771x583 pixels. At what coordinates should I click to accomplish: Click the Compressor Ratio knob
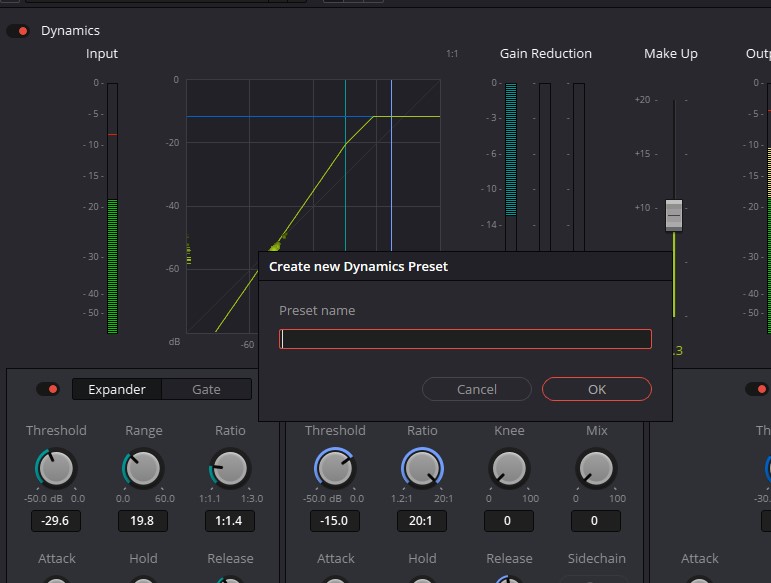422,468
